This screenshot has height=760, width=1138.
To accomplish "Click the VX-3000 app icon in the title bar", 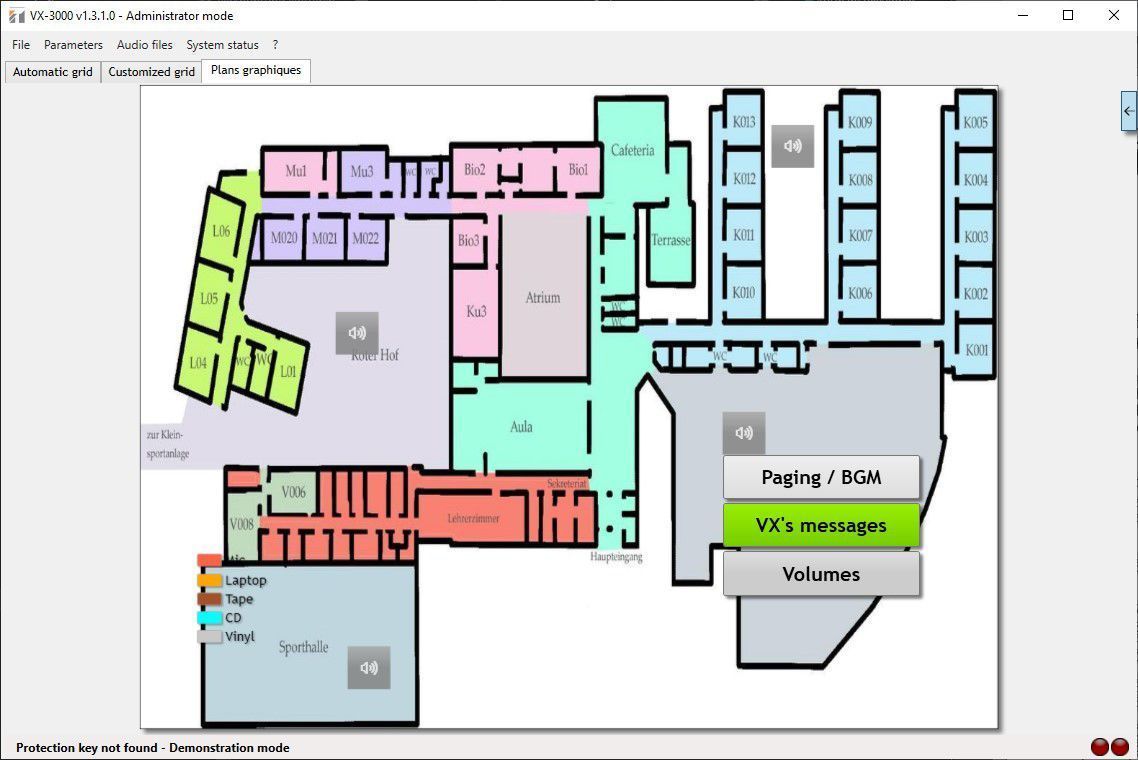I will (16, 15).
